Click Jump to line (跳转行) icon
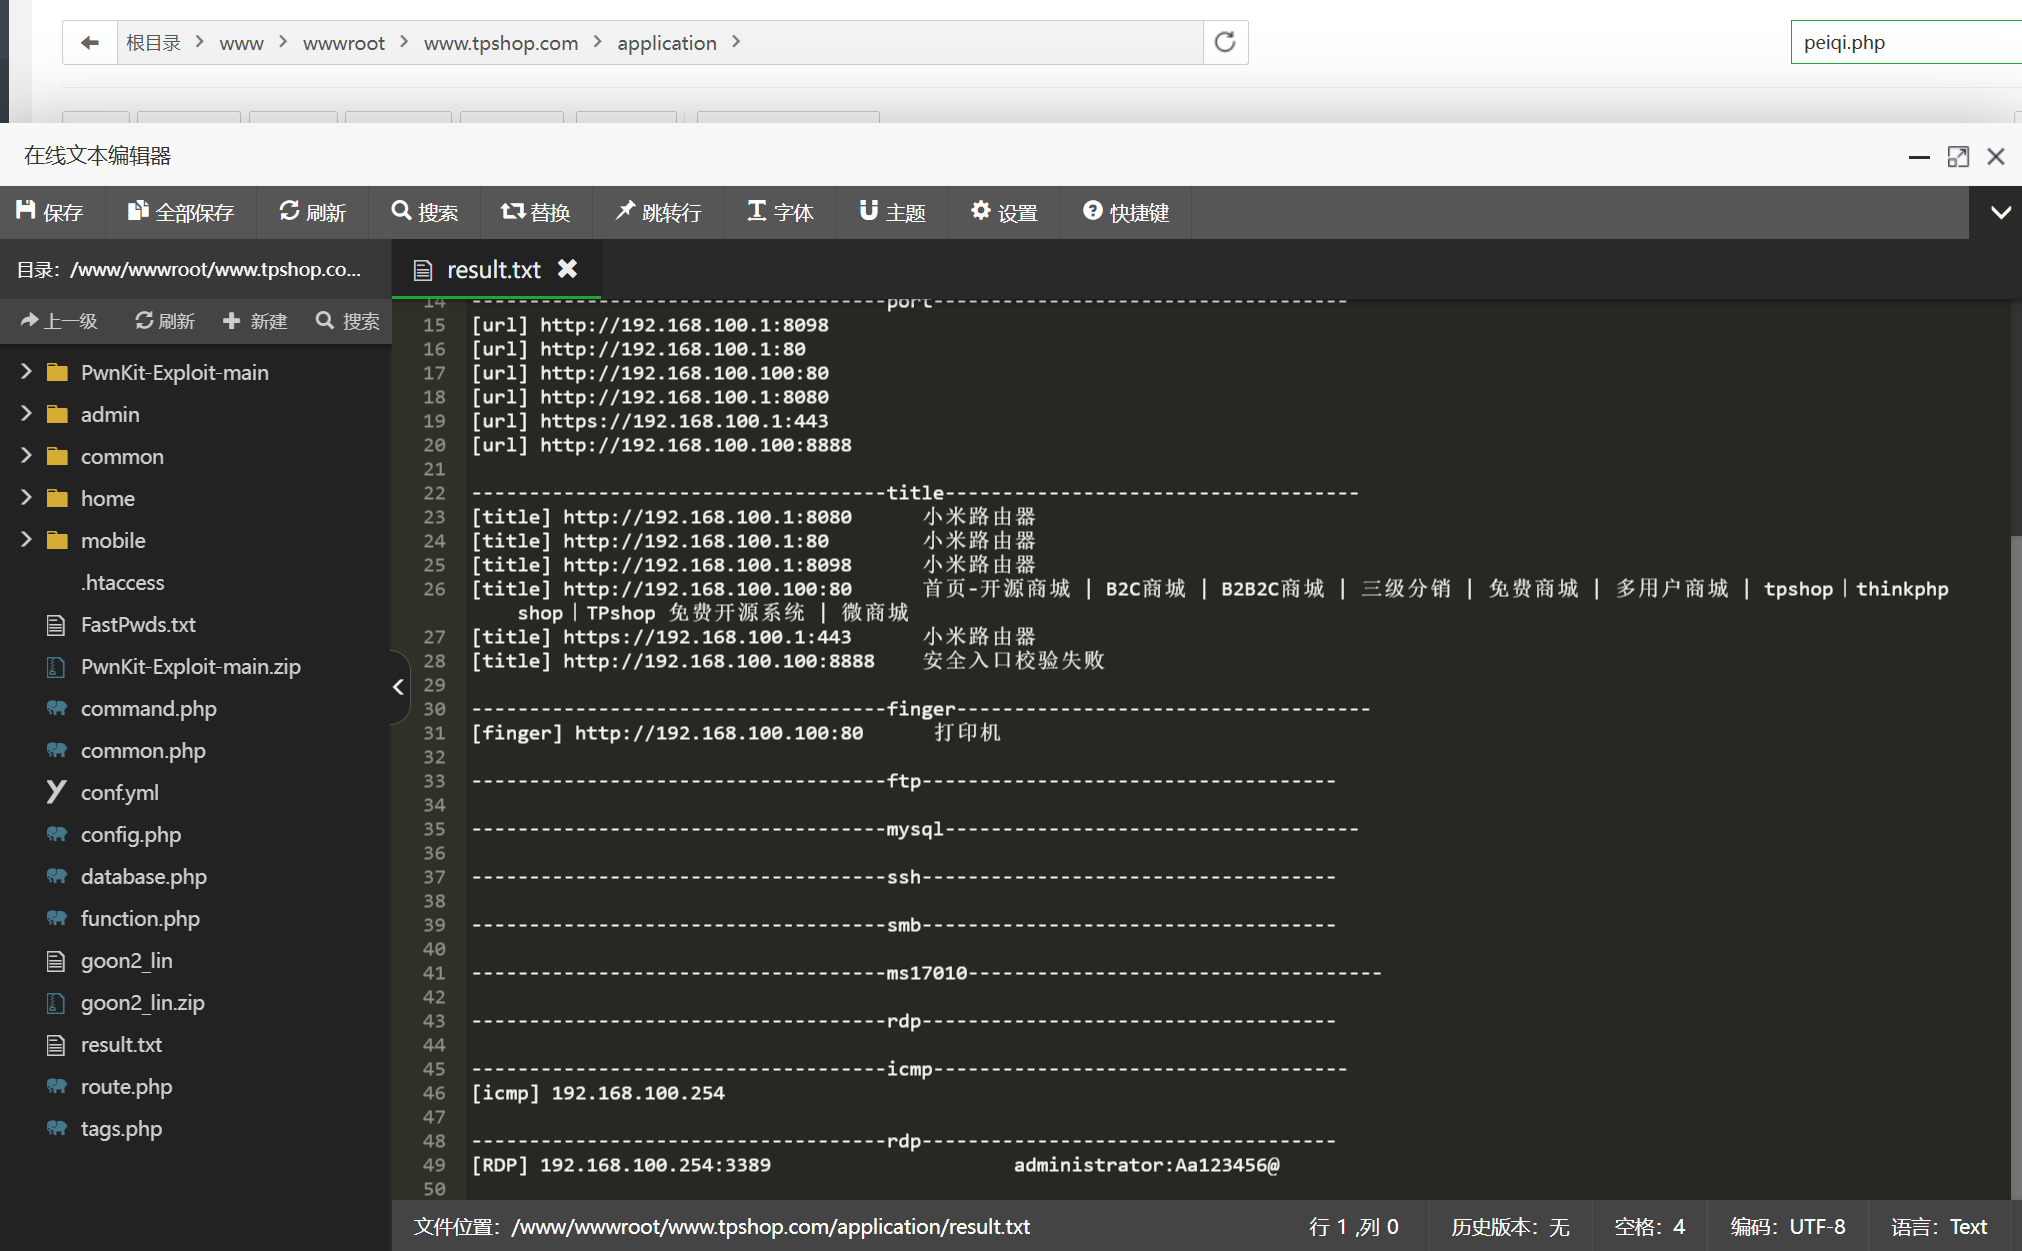Screen dimensions: 2022x1251 [625, 211]
